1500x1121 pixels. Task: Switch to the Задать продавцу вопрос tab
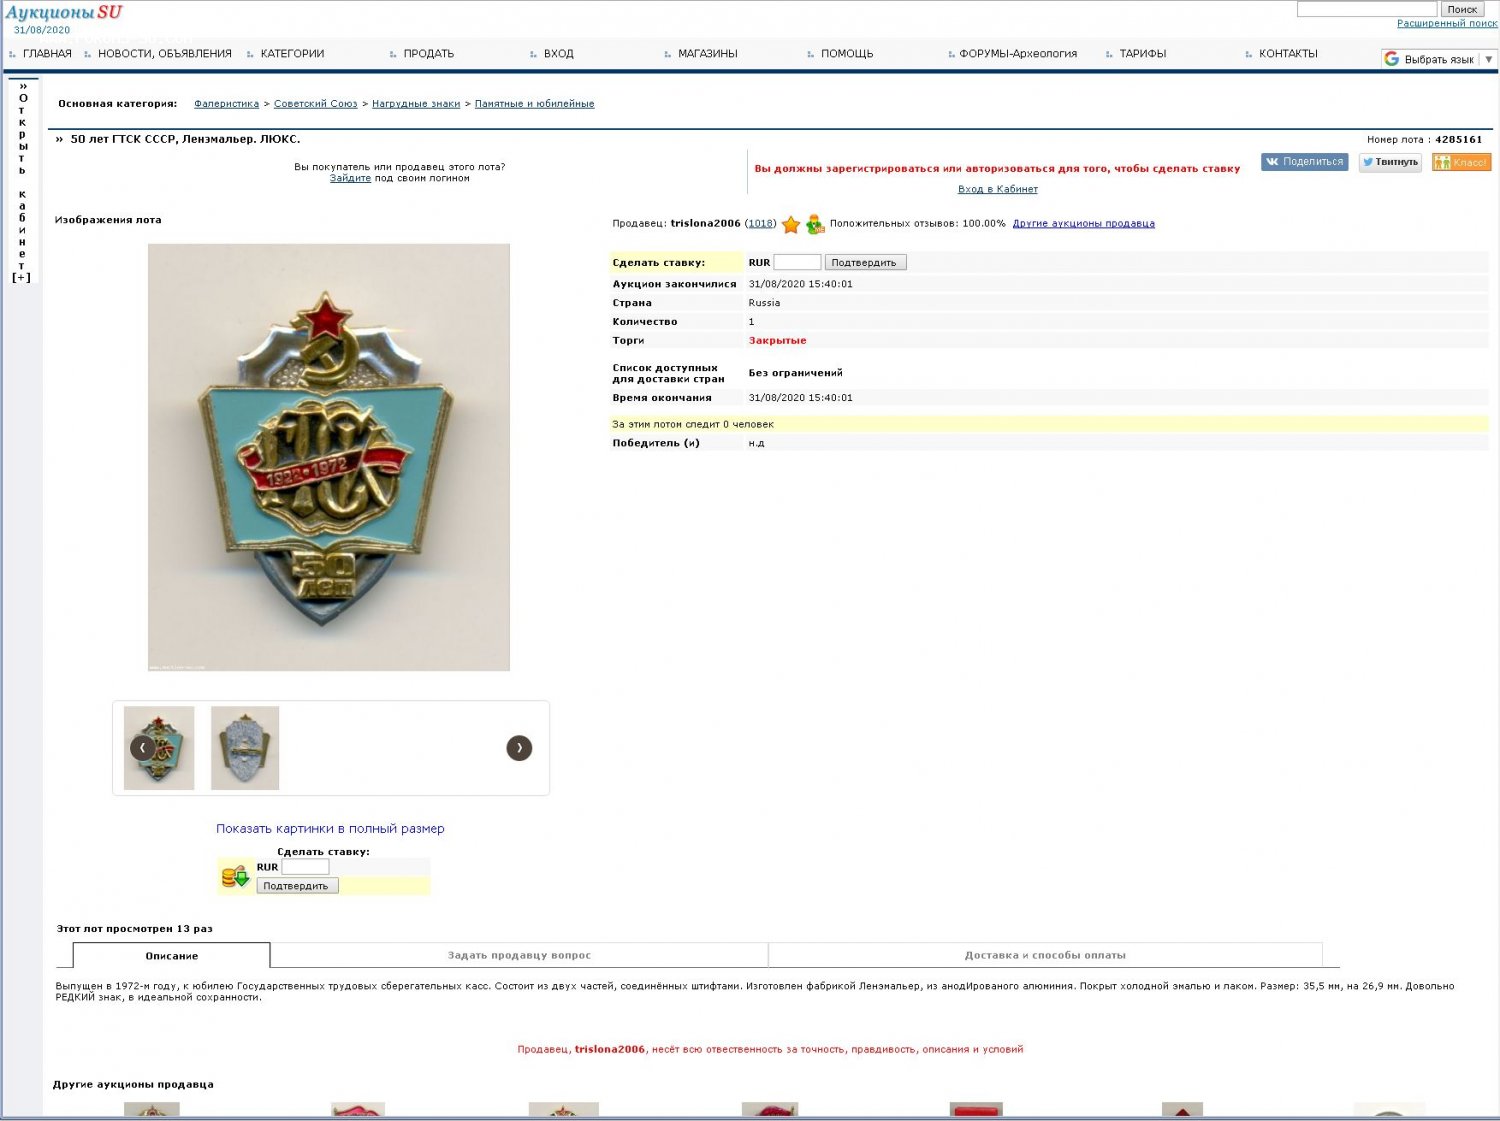tap(519, 955)
